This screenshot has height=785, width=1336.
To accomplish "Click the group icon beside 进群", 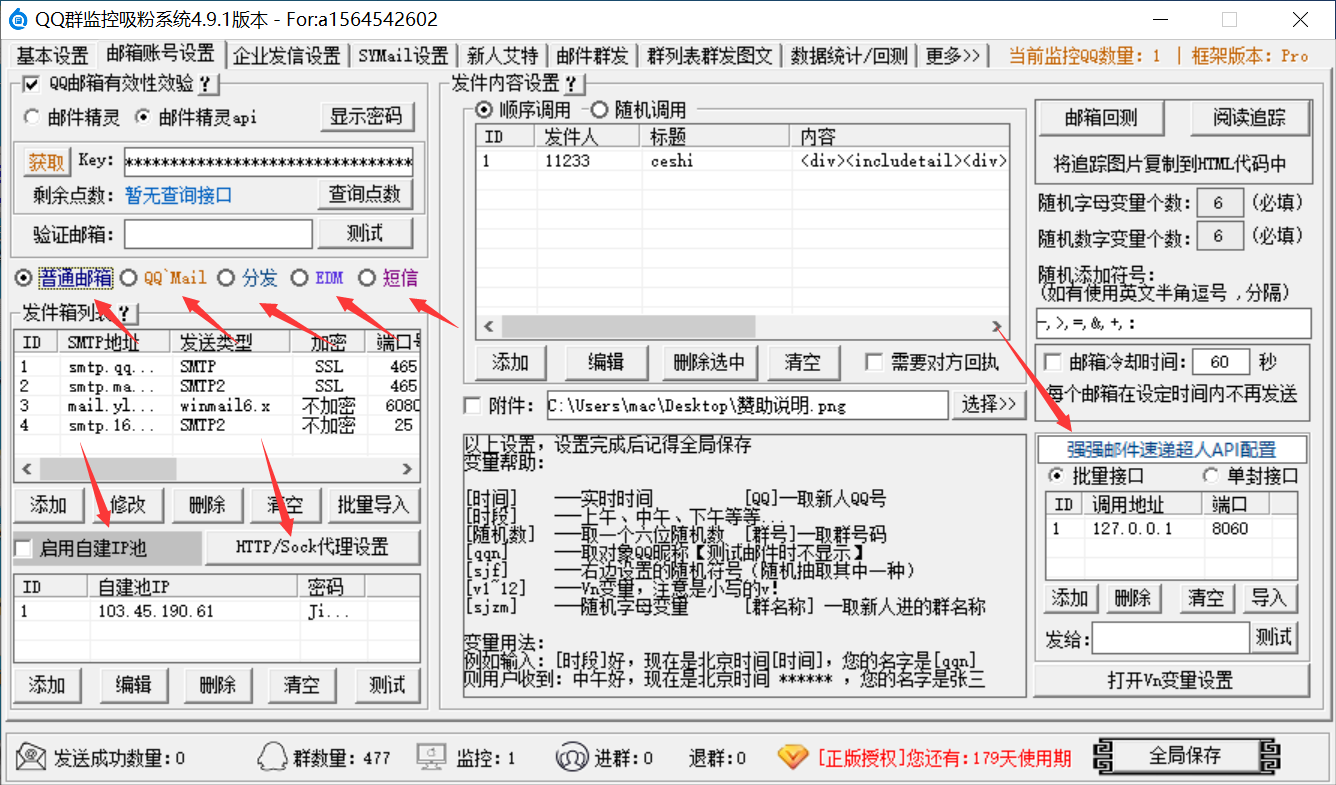I will (x=571, y=757).
